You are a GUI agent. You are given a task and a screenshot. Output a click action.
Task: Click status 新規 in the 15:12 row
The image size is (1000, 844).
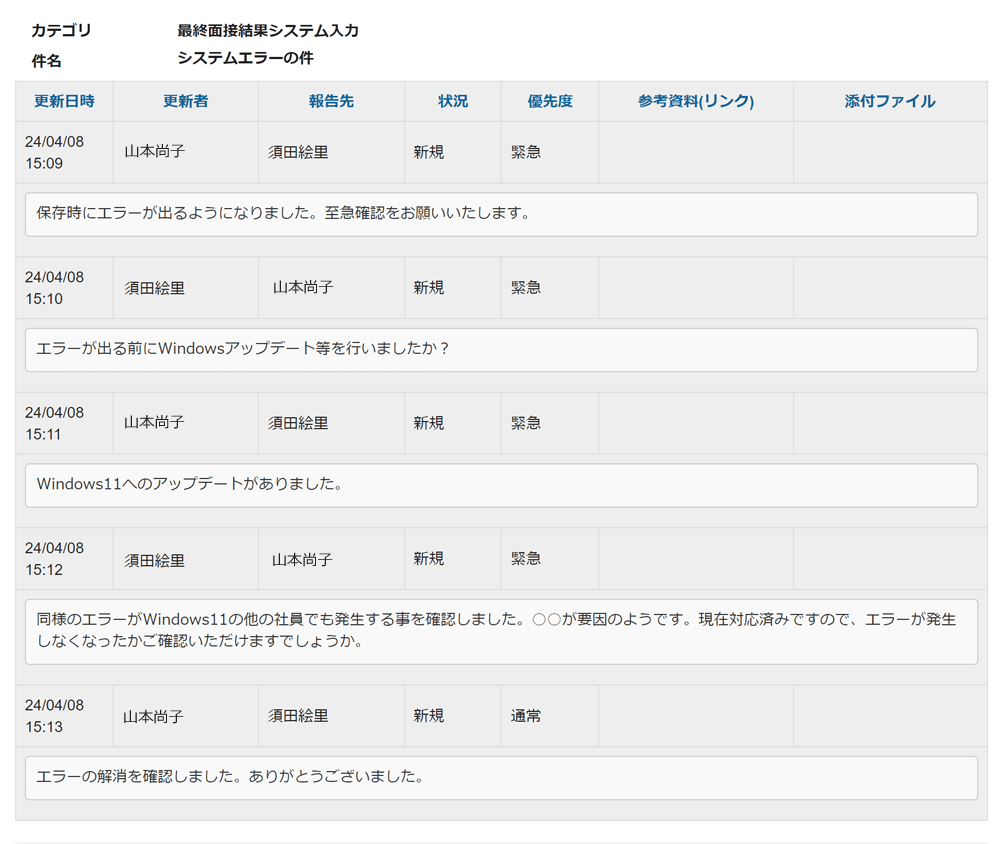(x=429, y=559)
